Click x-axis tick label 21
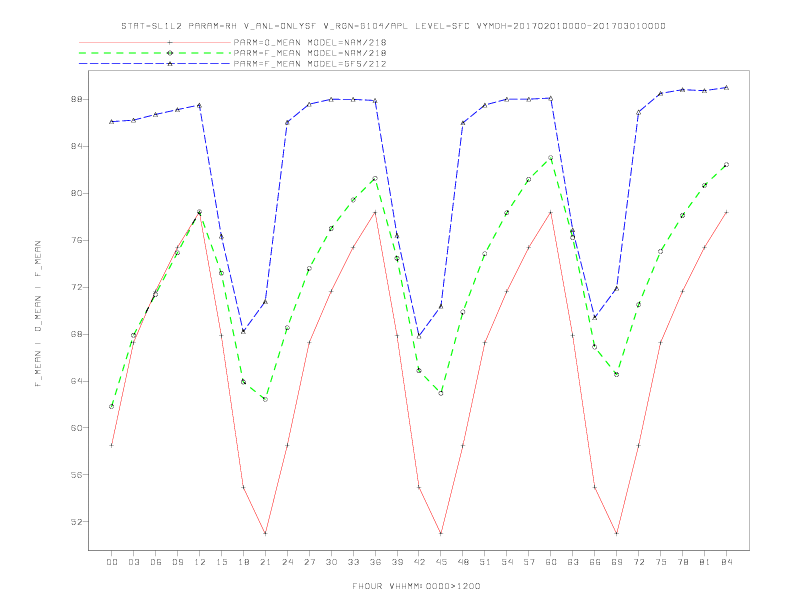 tap(265, 562)
